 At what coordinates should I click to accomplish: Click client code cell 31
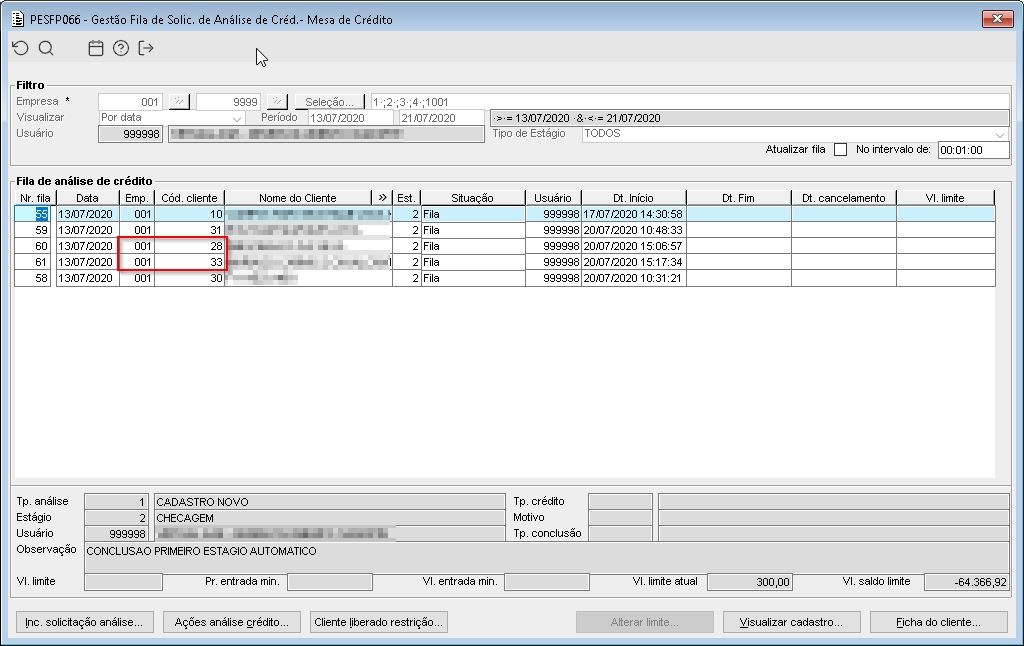(x=189, y=230)
